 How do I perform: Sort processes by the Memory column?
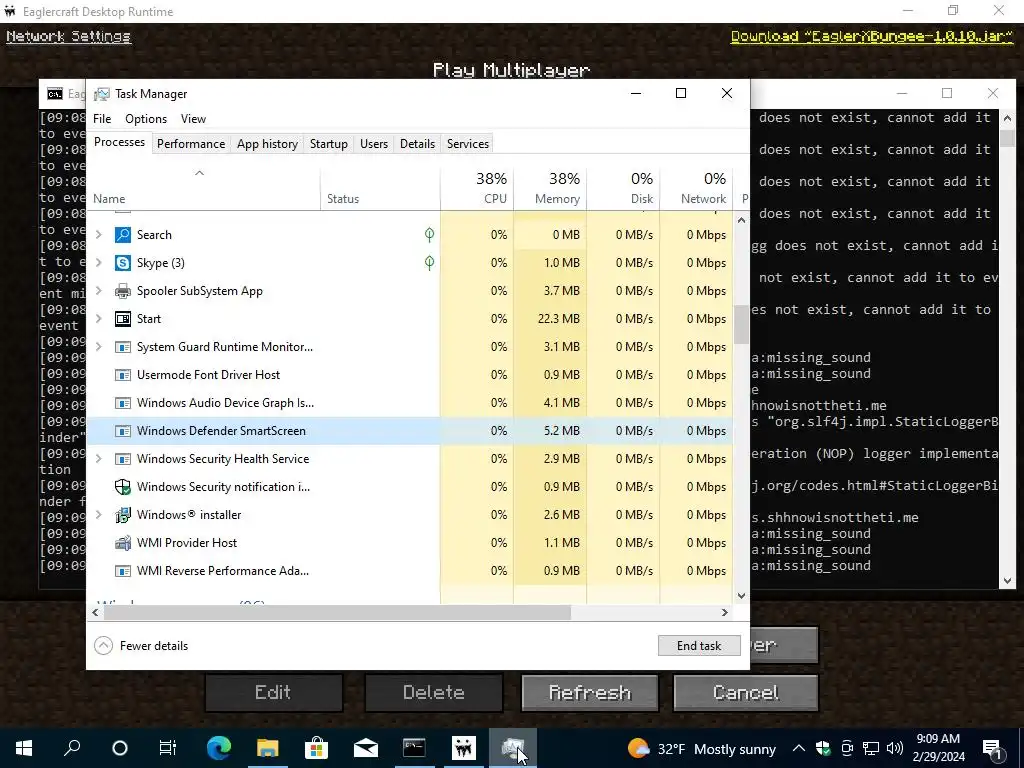550,188
